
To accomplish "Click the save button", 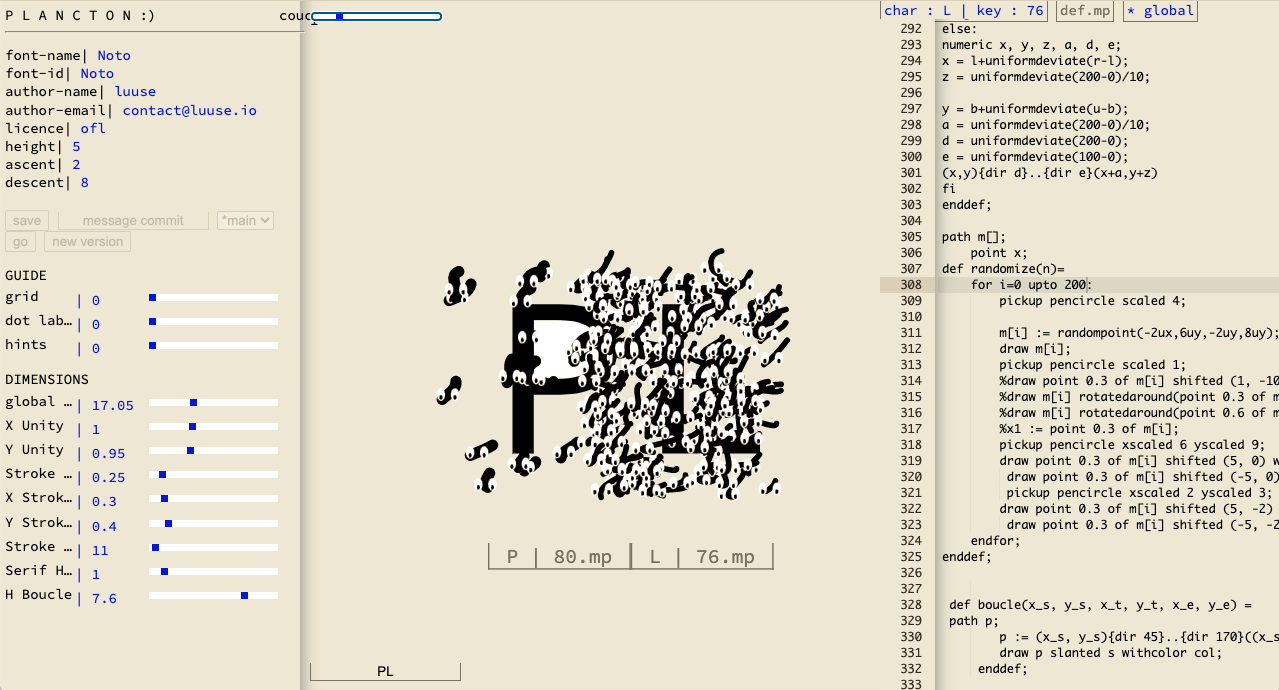I will tap(27, 221).
